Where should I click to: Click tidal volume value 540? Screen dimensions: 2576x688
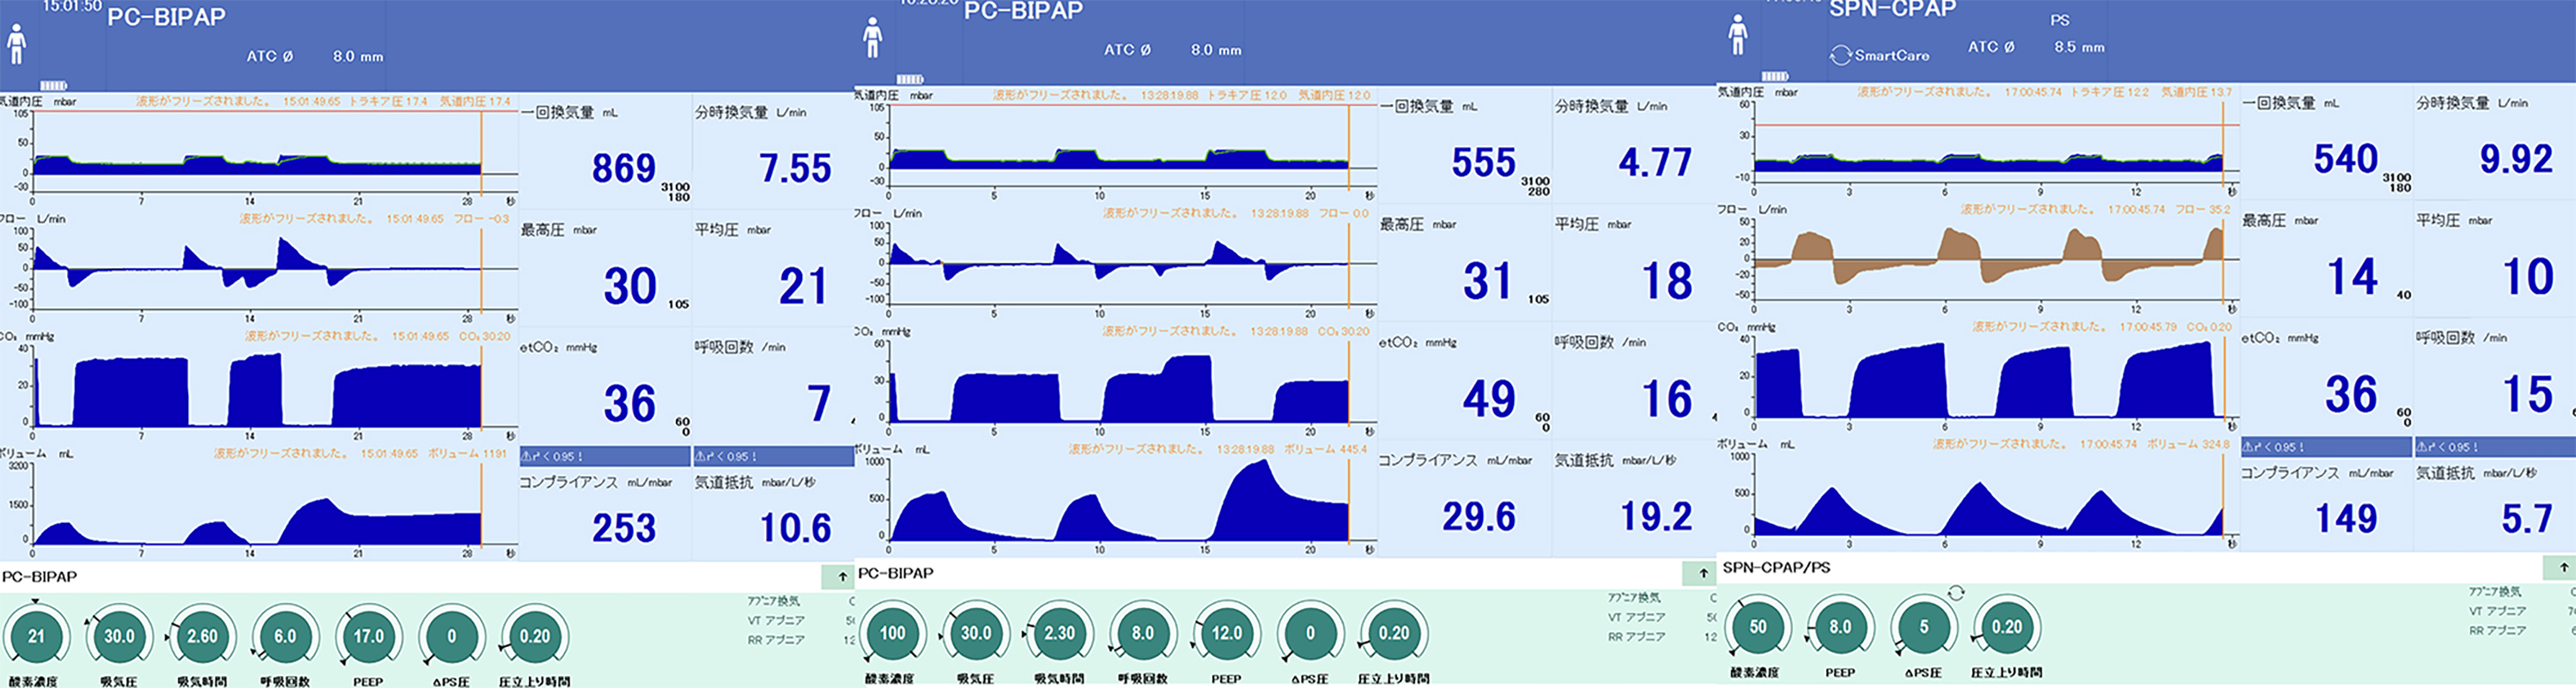click(x=2346, y=159)
